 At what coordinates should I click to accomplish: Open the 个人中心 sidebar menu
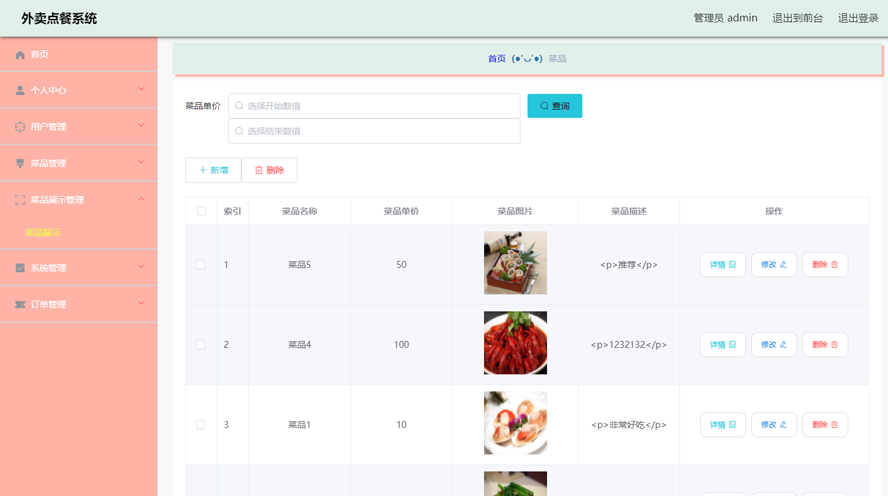click(x=79, y=90)
